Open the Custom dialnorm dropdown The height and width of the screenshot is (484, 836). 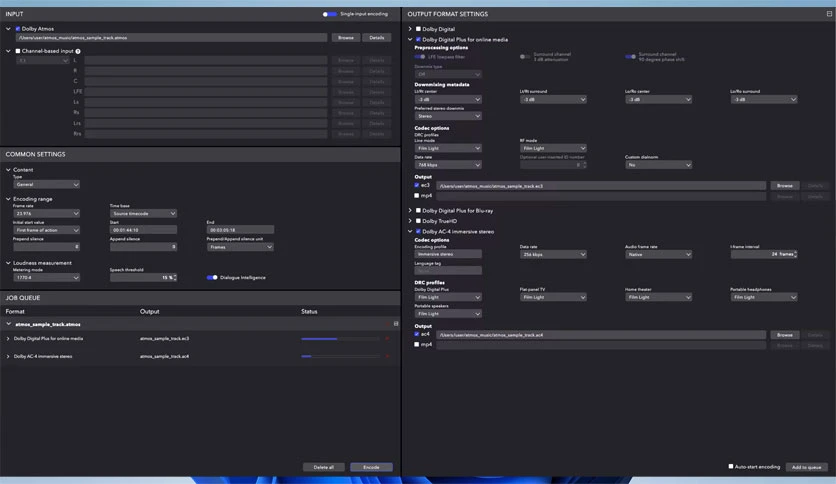point(658,165)
